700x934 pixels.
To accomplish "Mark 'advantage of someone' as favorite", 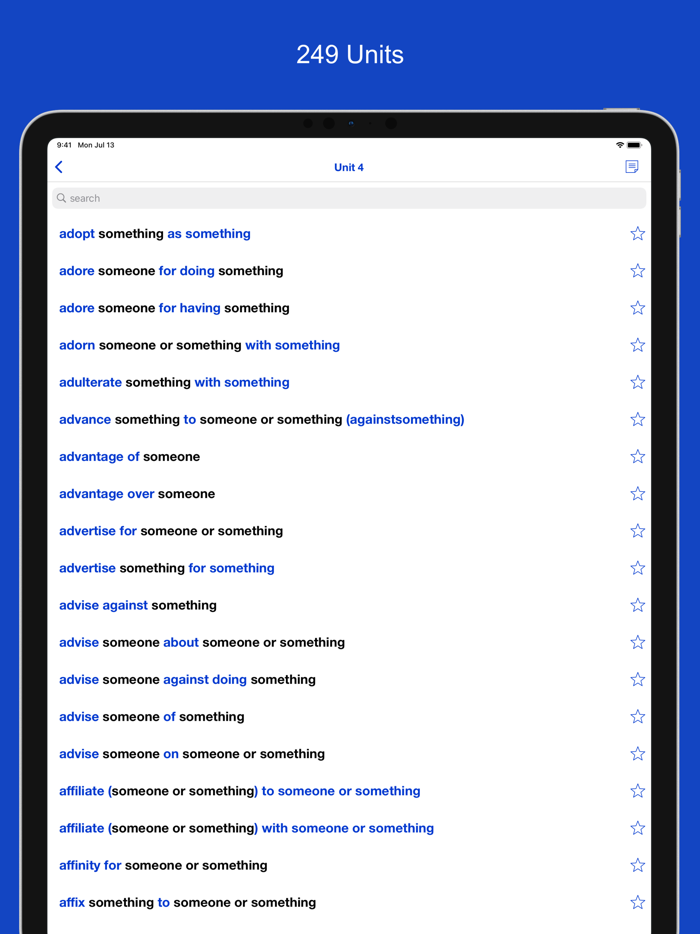I will click(637, 456).
